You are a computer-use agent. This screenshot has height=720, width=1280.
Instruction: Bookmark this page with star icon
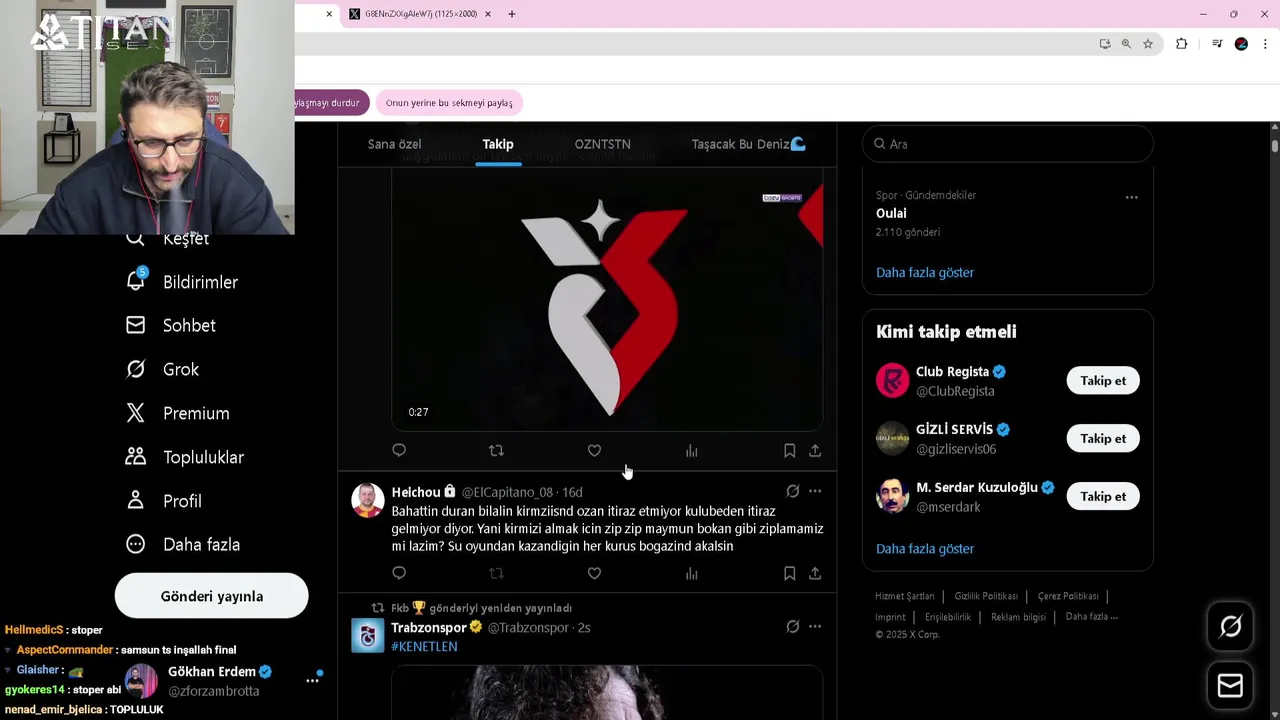click(x=1148, y=44)
